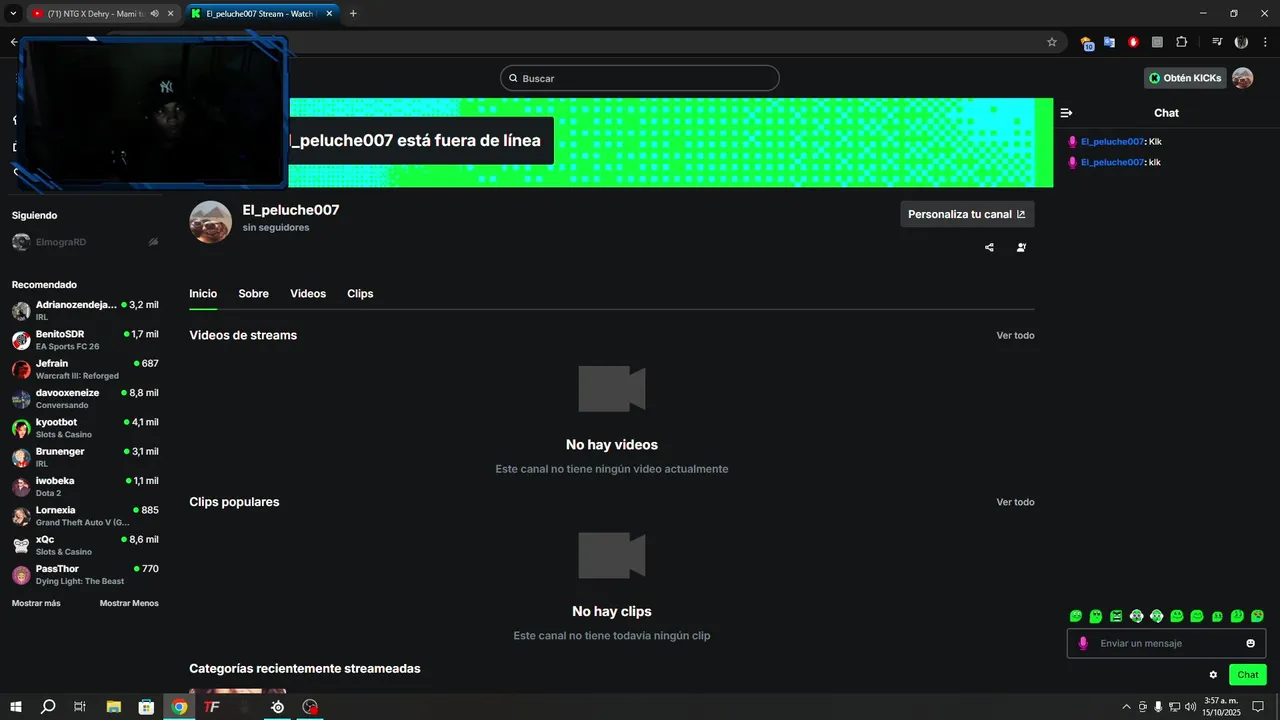Click the sin seguidores text
The height and width of the screenshot is (720, 1280).
coord(276,228)
